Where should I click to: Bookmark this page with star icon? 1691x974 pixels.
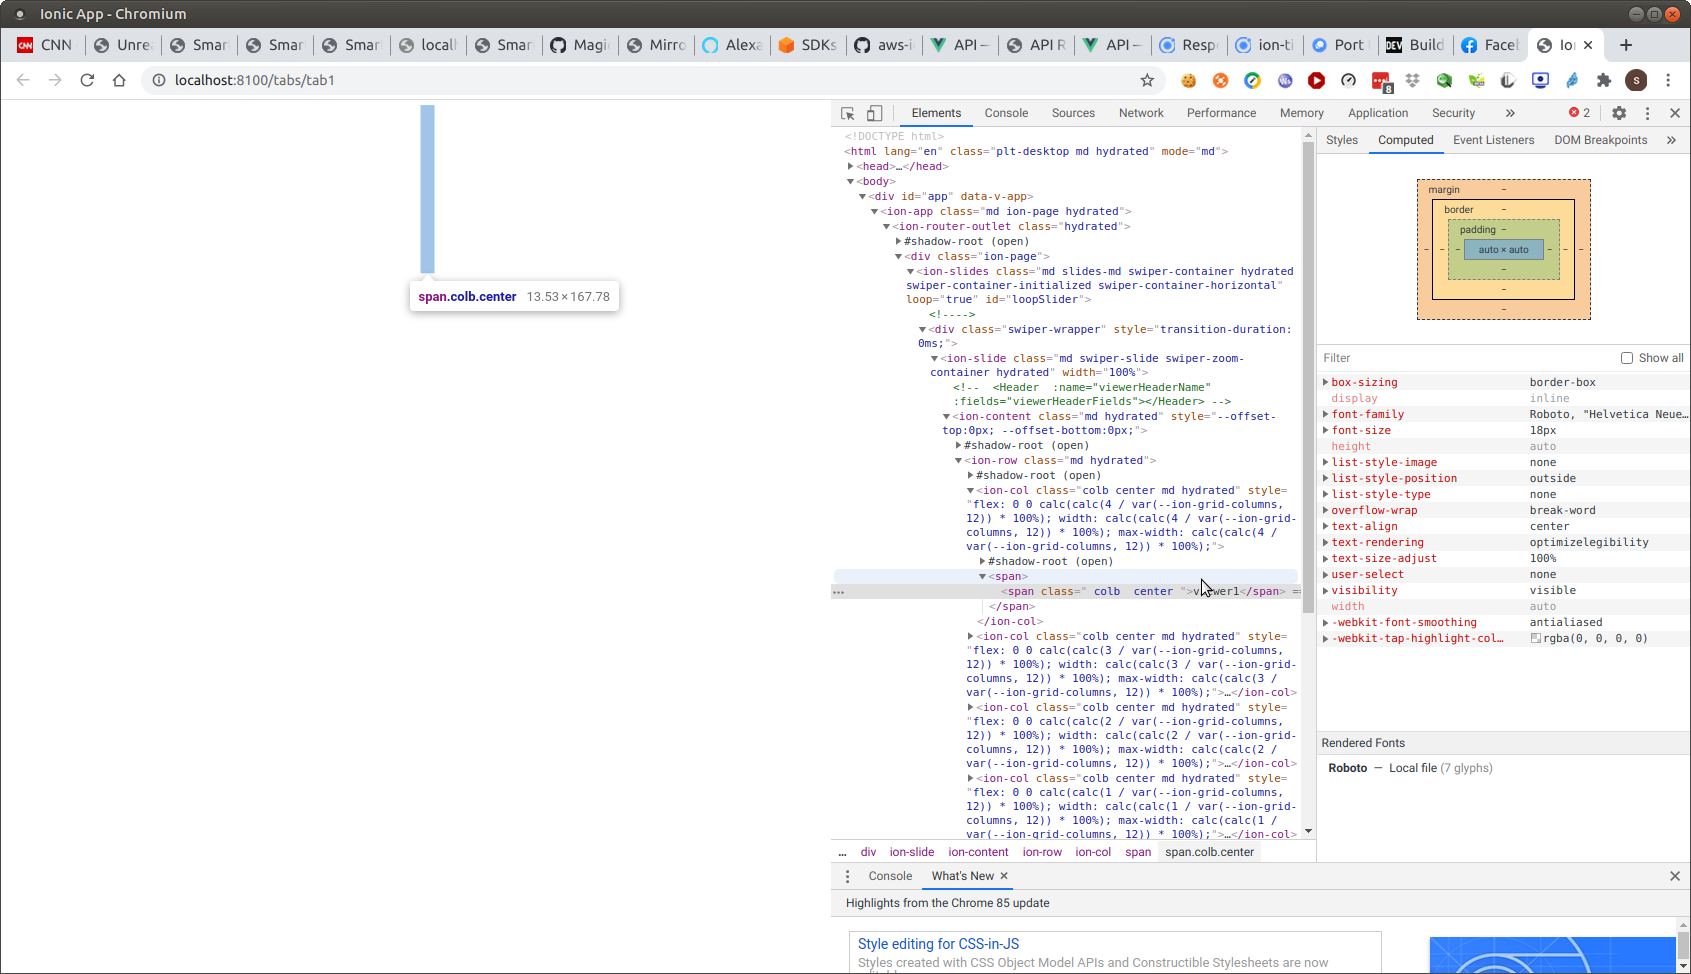click(1147, 80)
